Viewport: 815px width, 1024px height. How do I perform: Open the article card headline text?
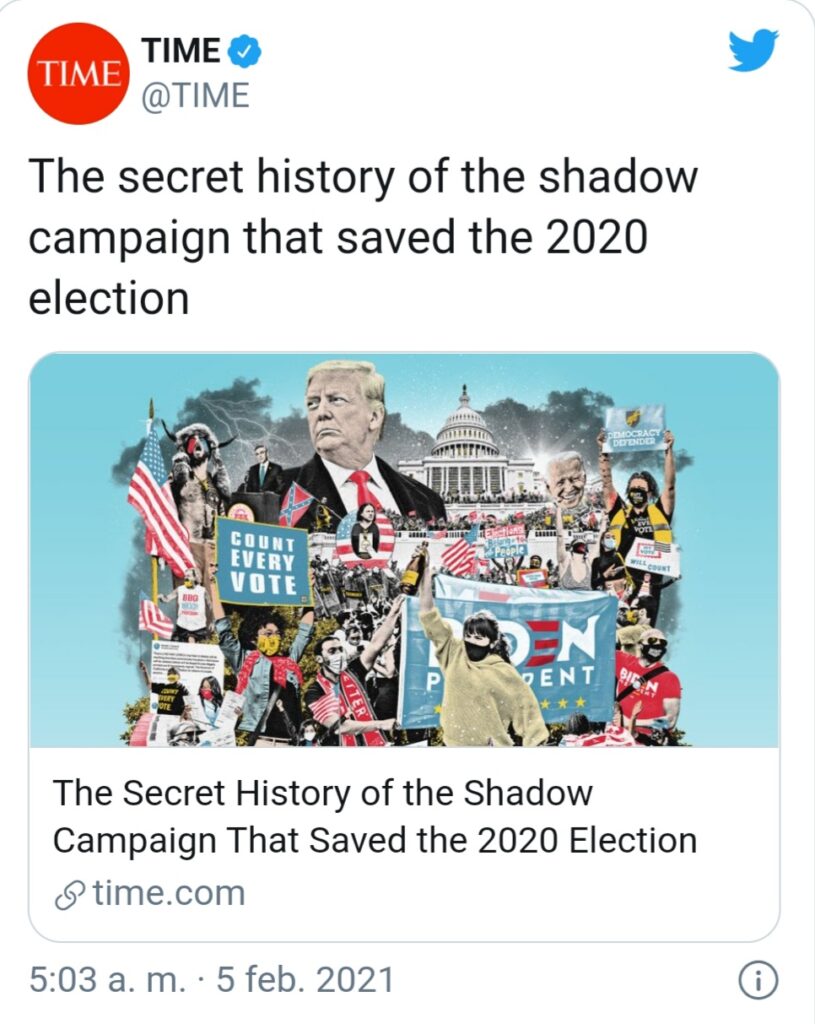pyautogui.click(x=375, y=816)
